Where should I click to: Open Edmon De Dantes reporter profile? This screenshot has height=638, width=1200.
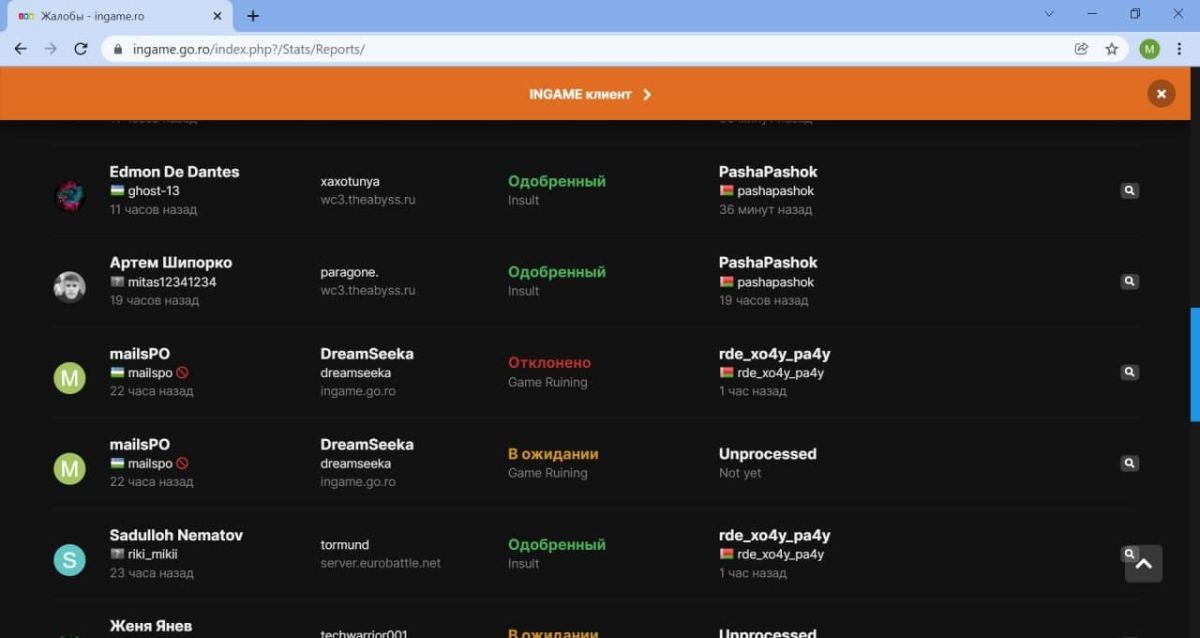(x=174, y=172)
